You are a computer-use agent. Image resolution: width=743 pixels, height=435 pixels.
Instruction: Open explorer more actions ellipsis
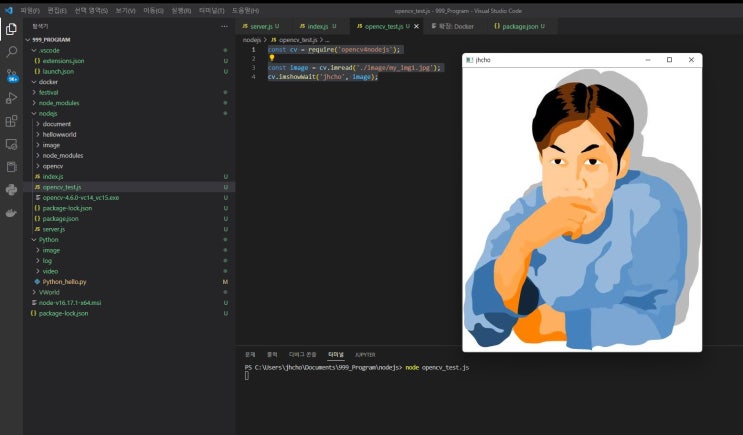223,26
